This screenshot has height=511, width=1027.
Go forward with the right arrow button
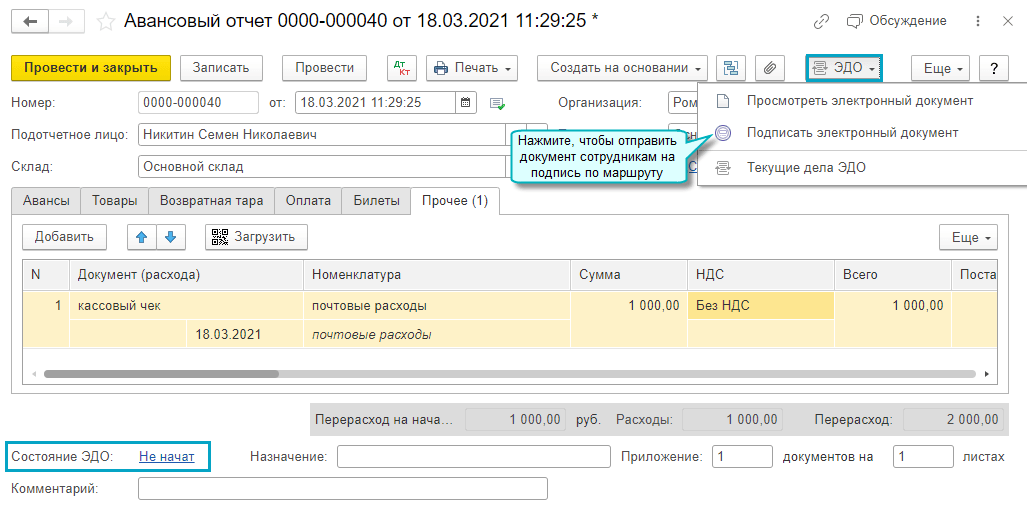[66, 22]
